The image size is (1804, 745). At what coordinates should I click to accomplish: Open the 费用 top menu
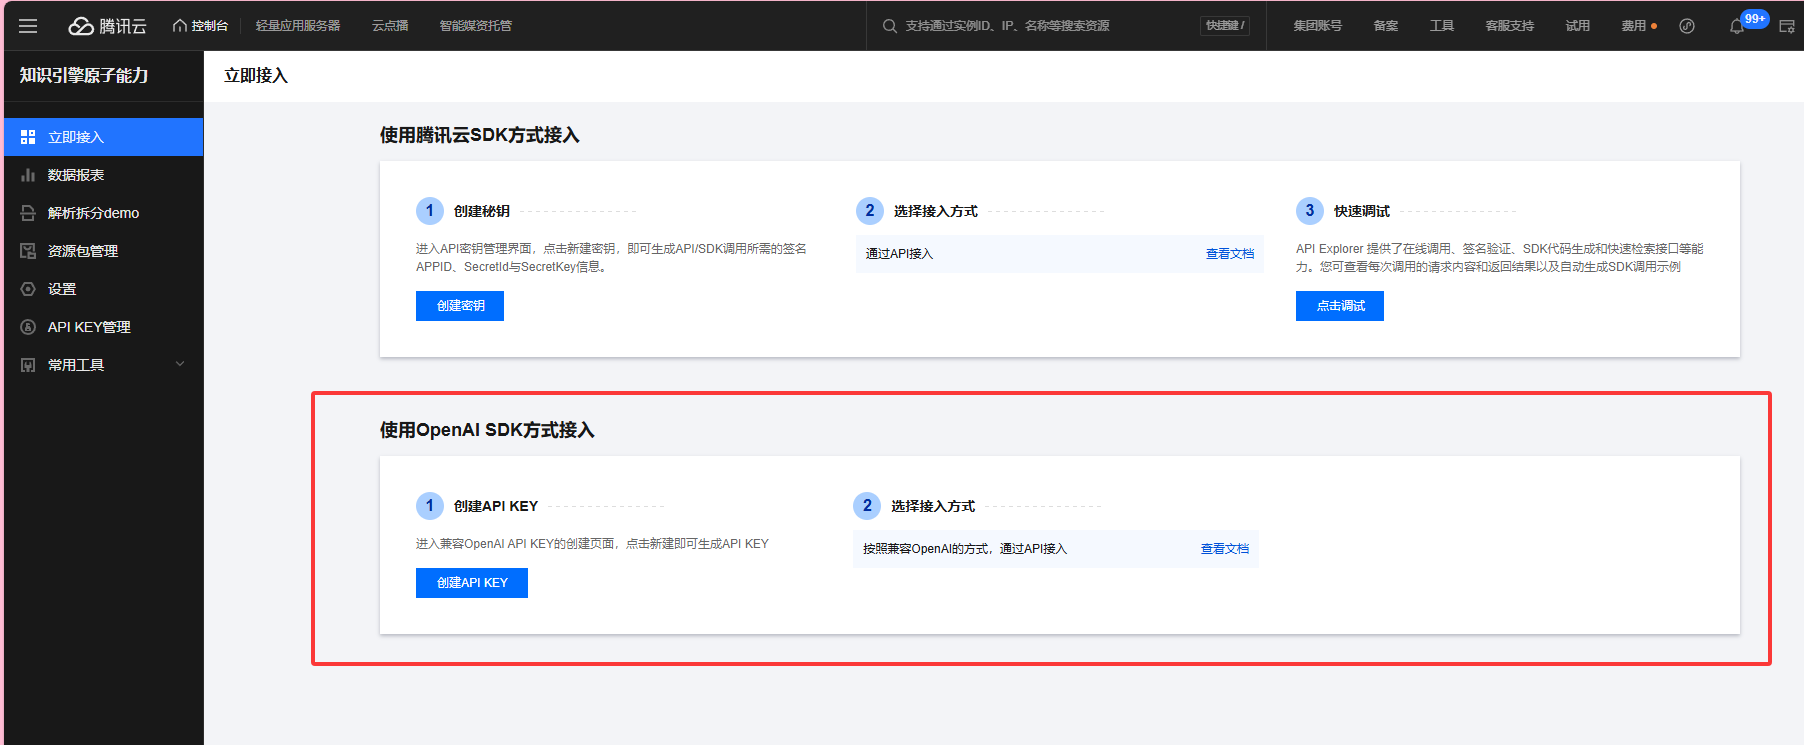1634,26
